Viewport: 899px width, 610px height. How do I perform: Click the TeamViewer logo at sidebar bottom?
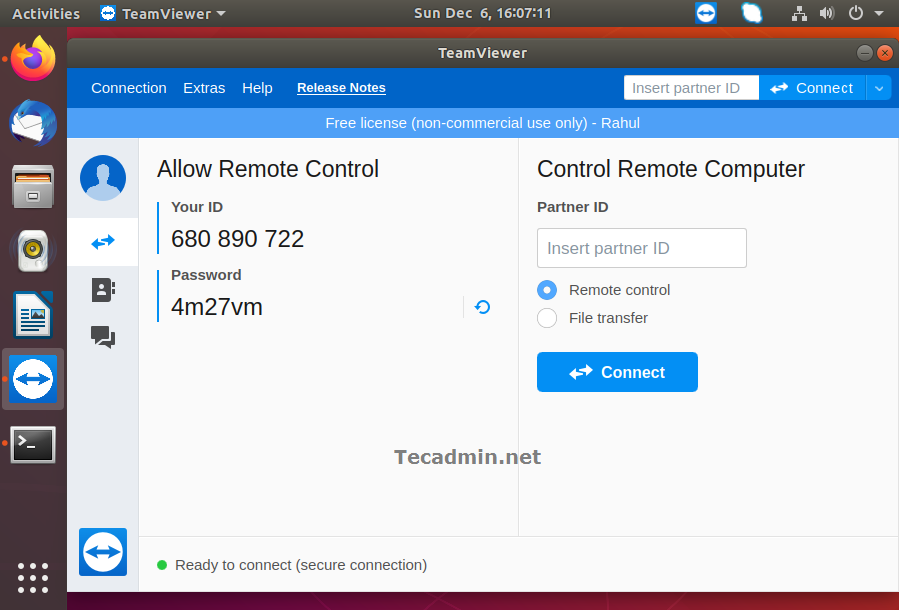pyautogui.click(x=103, y=552)
